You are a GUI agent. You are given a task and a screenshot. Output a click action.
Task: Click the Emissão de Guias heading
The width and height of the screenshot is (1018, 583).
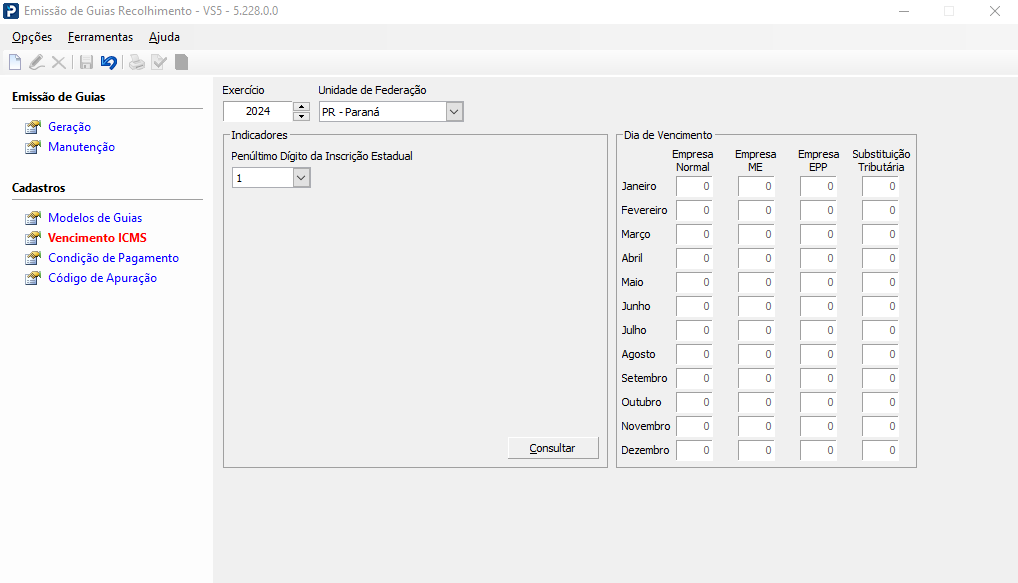pos(58,97)
